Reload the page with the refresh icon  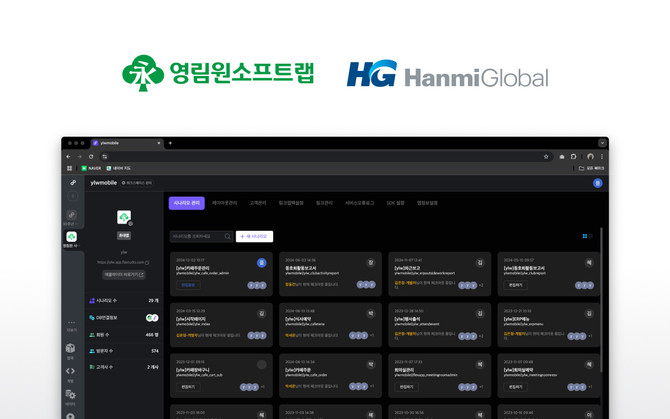(91, 157)
